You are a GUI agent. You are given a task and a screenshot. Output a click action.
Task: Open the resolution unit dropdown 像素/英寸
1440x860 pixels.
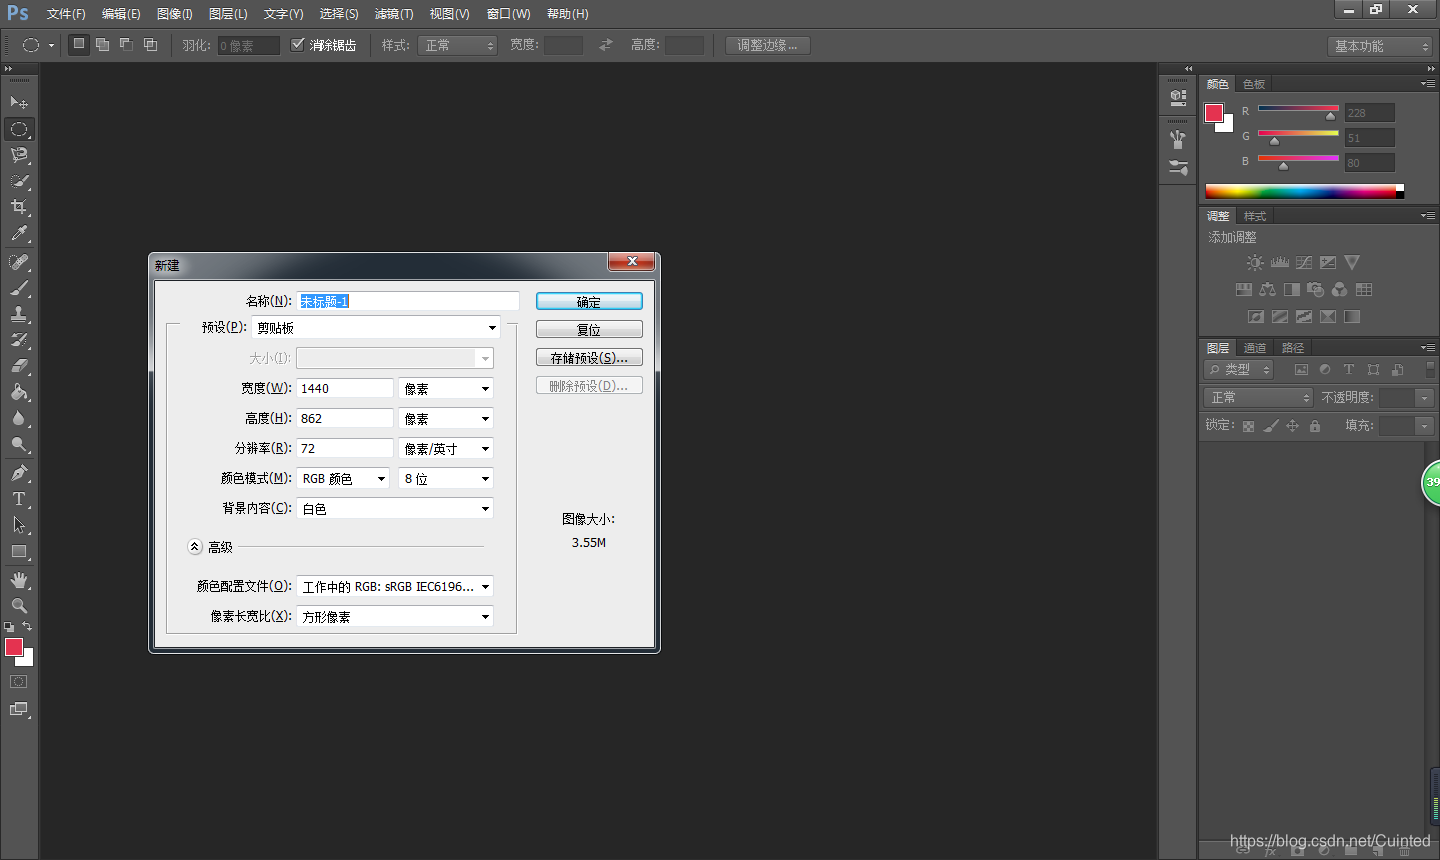(x=446, y=449)
